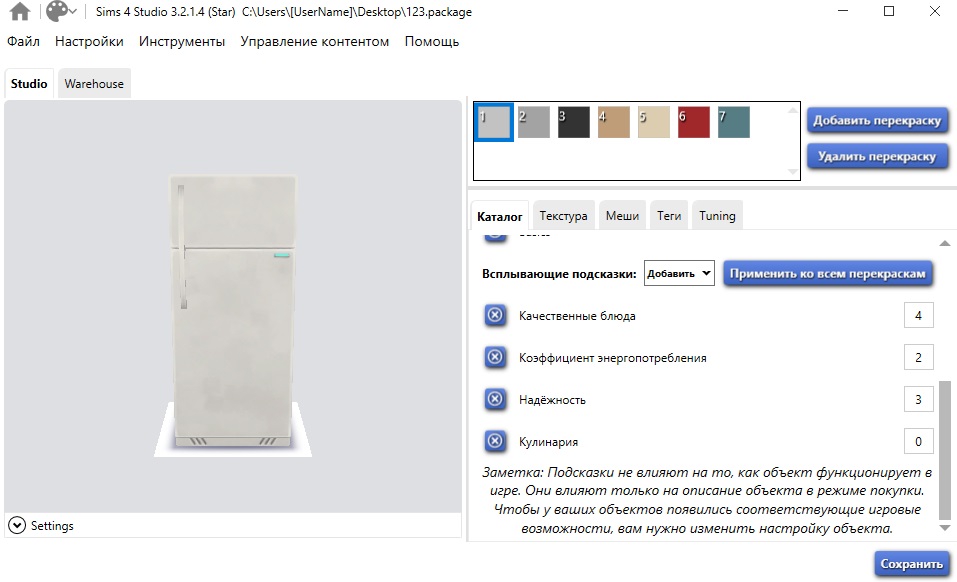Minimize the Sims 4 Studio window
The height and width of the screenshot is (582, 957).
pos(843,11)
